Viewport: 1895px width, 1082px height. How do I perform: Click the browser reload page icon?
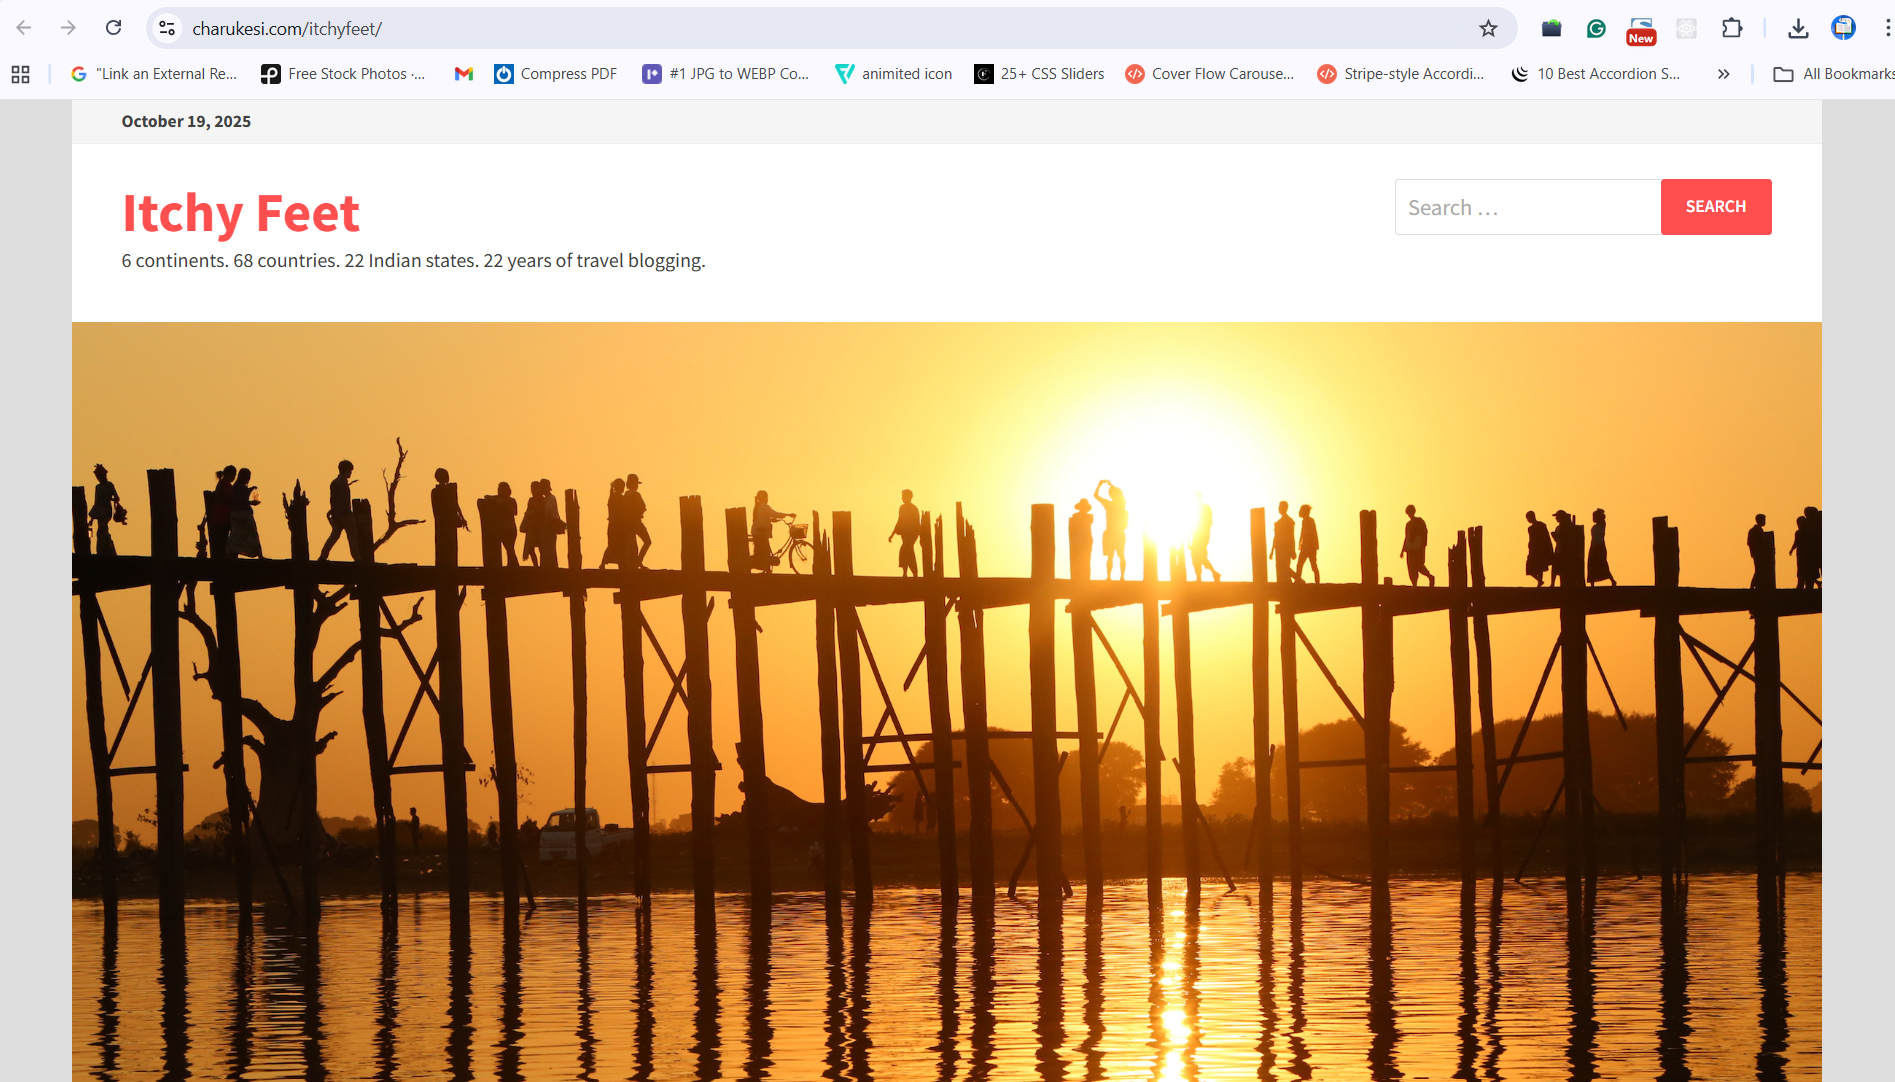coord(113,28)
